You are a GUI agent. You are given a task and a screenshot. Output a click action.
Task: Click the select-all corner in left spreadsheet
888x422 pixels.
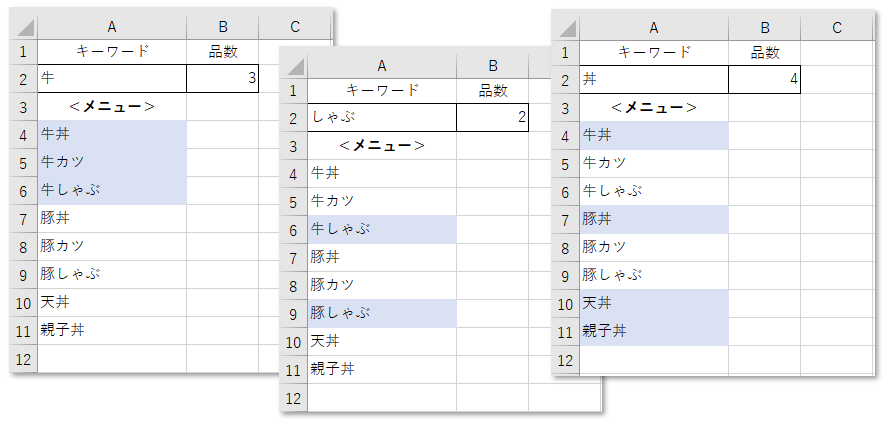tap(23, 27)
